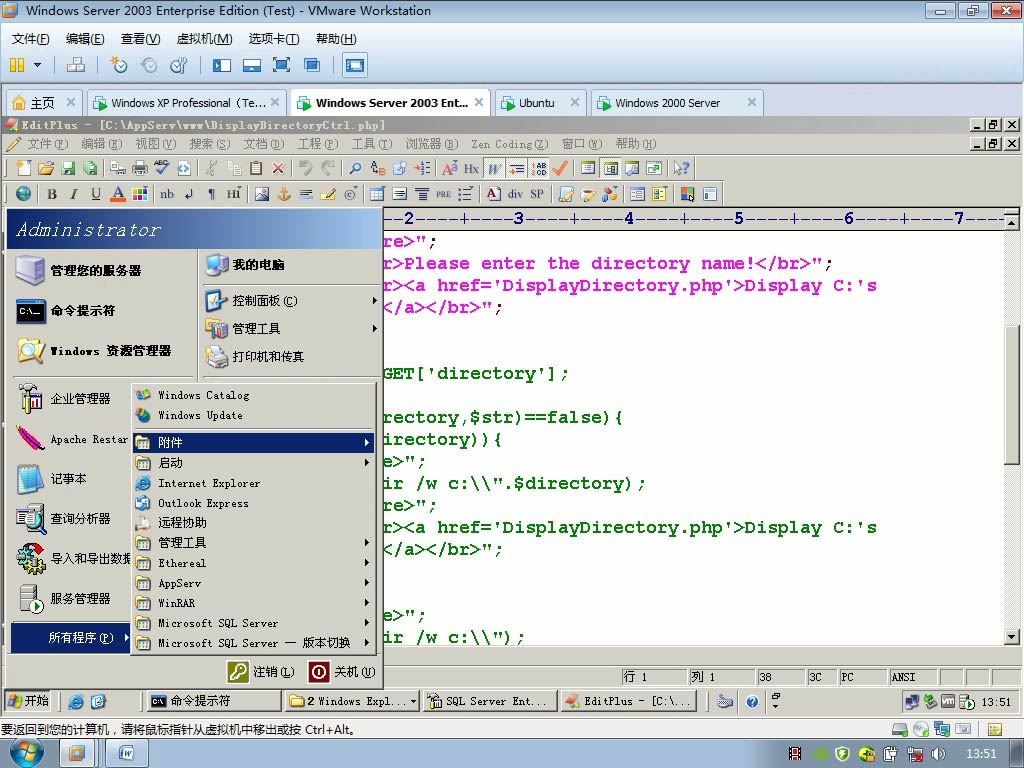Toggle word wrap W button
The image size is (1024, 768).
(x=494, y=168)
